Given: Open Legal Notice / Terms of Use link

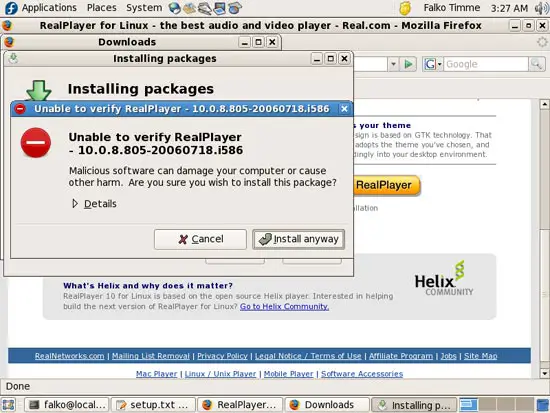Looking at the screenshot, I should [308, 356].
